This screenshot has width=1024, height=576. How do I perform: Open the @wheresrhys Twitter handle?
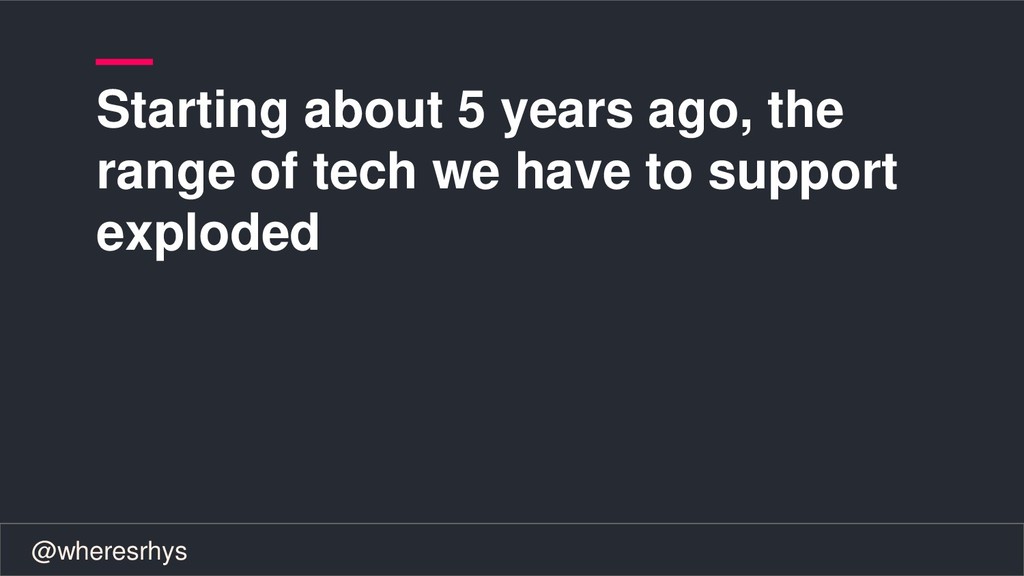point(109,552)
